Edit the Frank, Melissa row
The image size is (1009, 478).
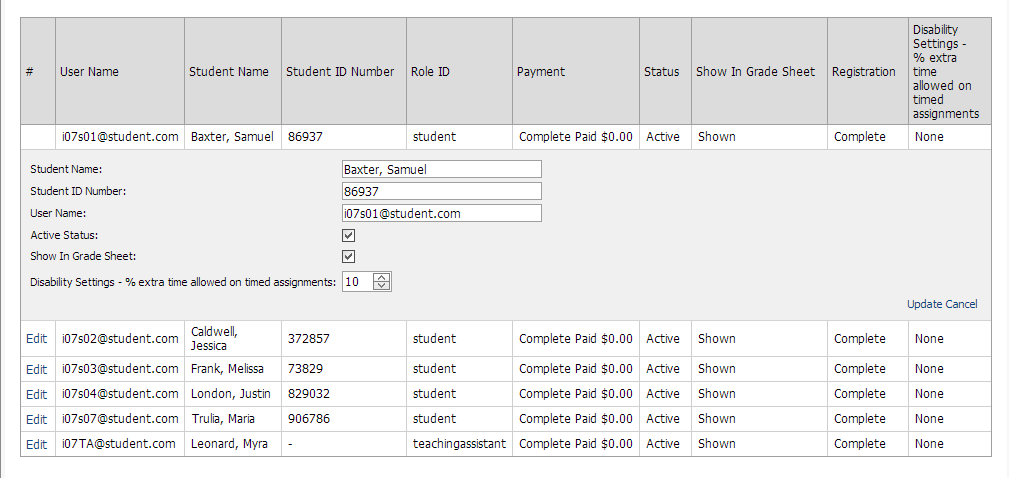36,369
